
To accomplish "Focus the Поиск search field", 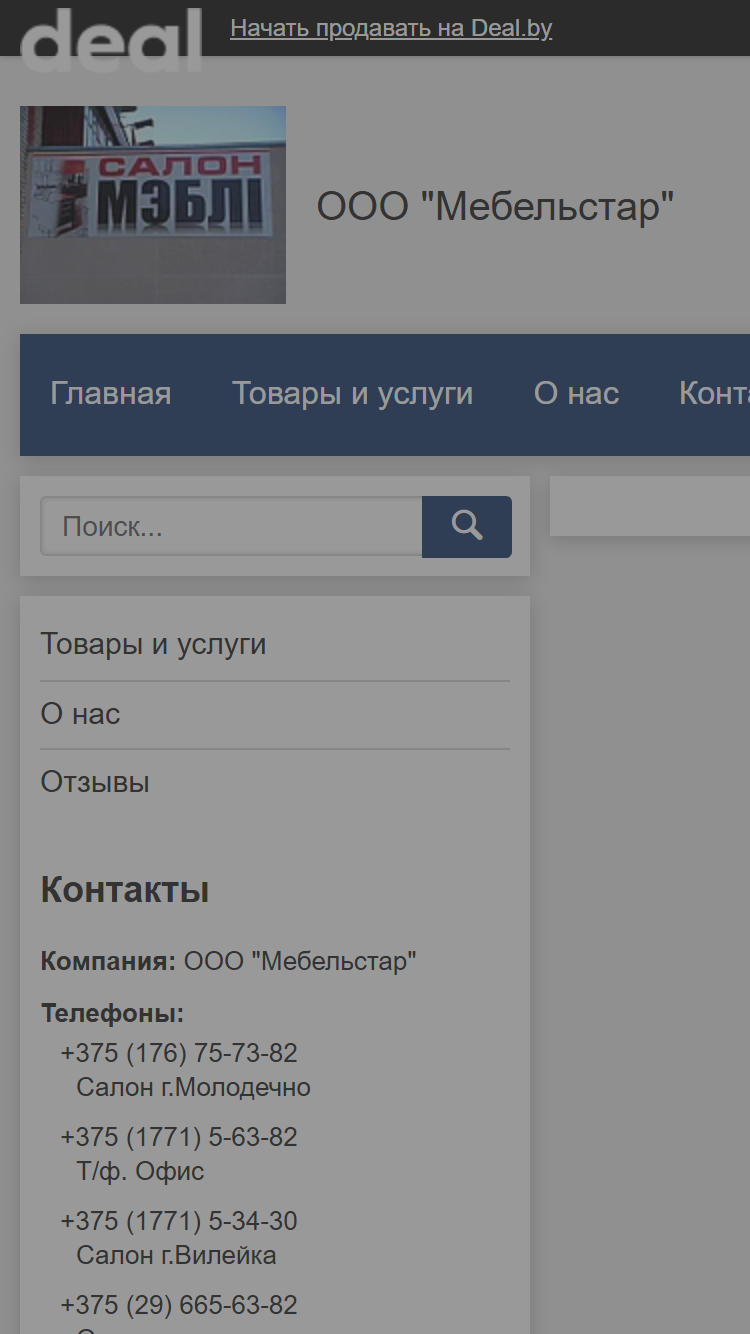I will tap(231, 527).
